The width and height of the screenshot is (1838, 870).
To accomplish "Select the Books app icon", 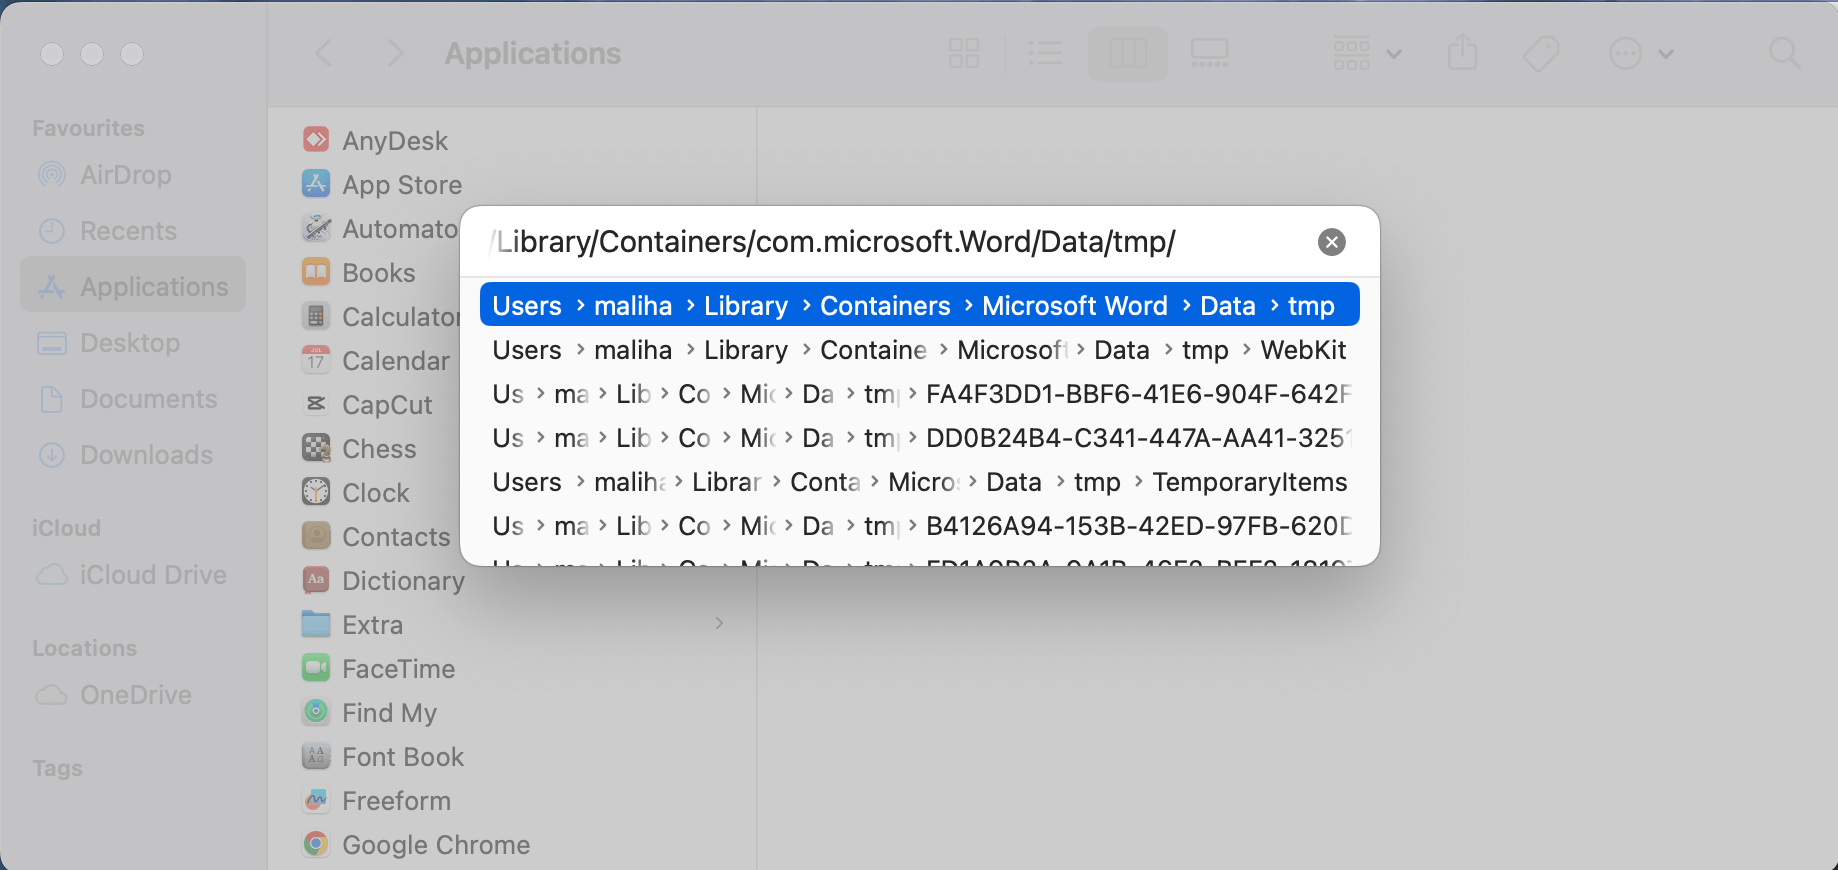I will (316, 272).
